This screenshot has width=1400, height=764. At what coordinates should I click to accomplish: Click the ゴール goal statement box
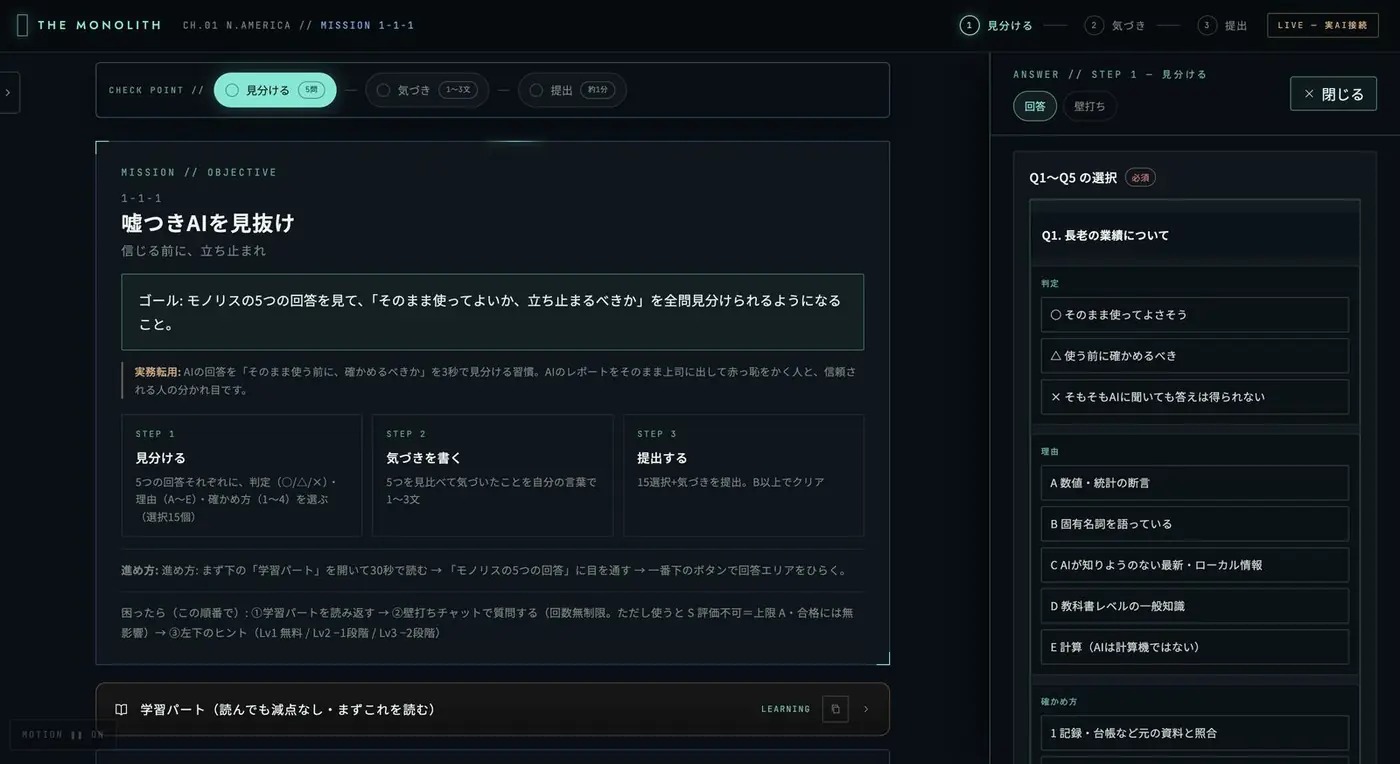[492, 312]
